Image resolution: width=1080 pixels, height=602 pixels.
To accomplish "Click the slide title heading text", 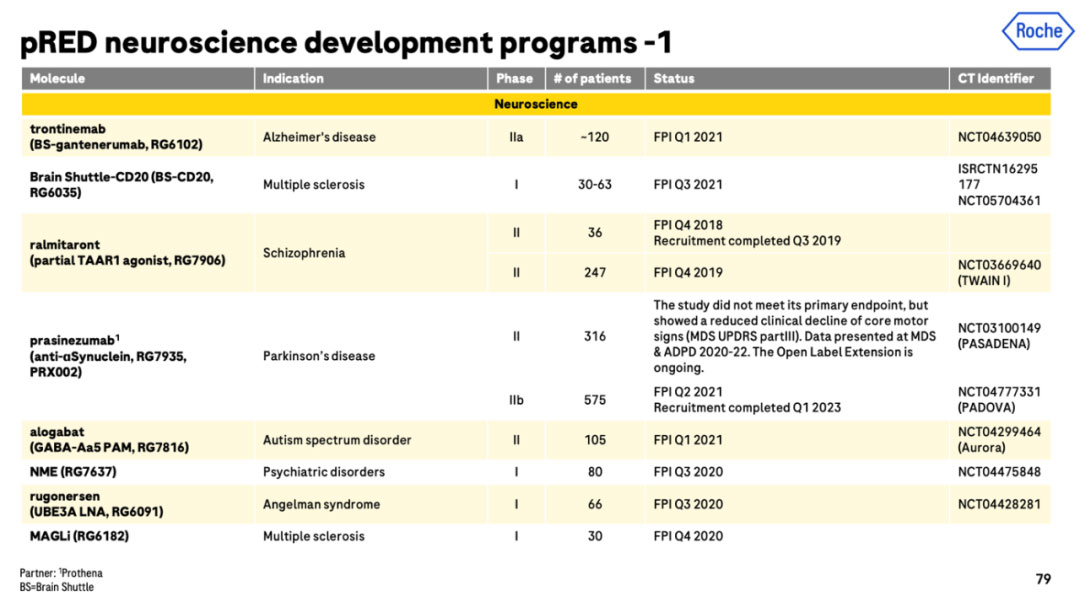I will pos(346,43).
